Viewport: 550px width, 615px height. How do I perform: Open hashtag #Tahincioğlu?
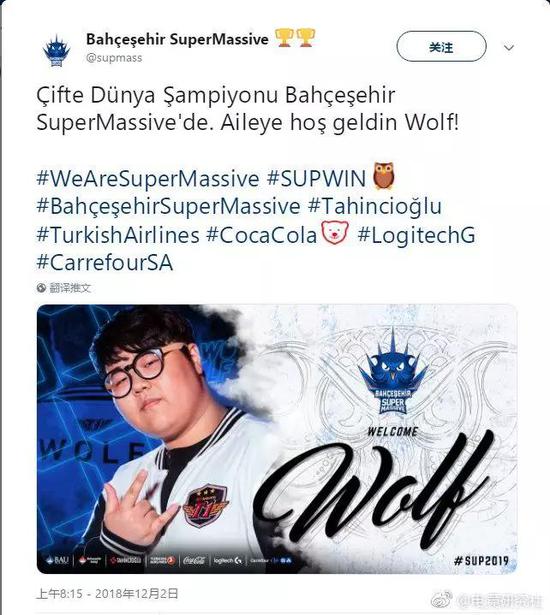pos(375,206)
